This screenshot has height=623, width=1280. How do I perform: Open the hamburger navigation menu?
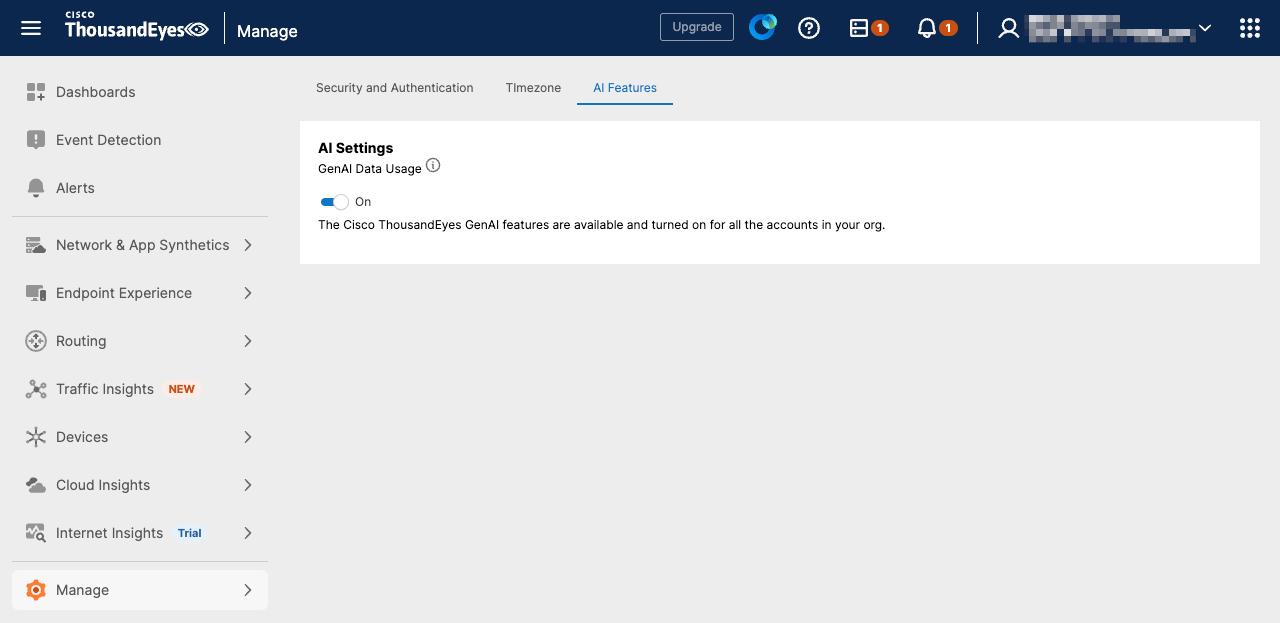click(x=31, y=28)
